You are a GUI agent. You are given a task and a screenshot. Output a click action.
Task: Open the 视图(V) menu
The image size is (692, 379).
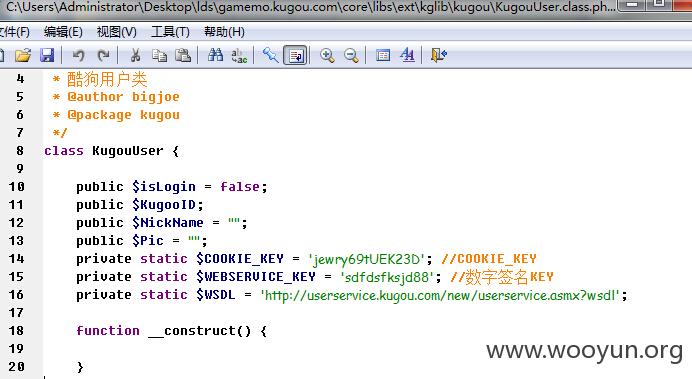[117, 32]
